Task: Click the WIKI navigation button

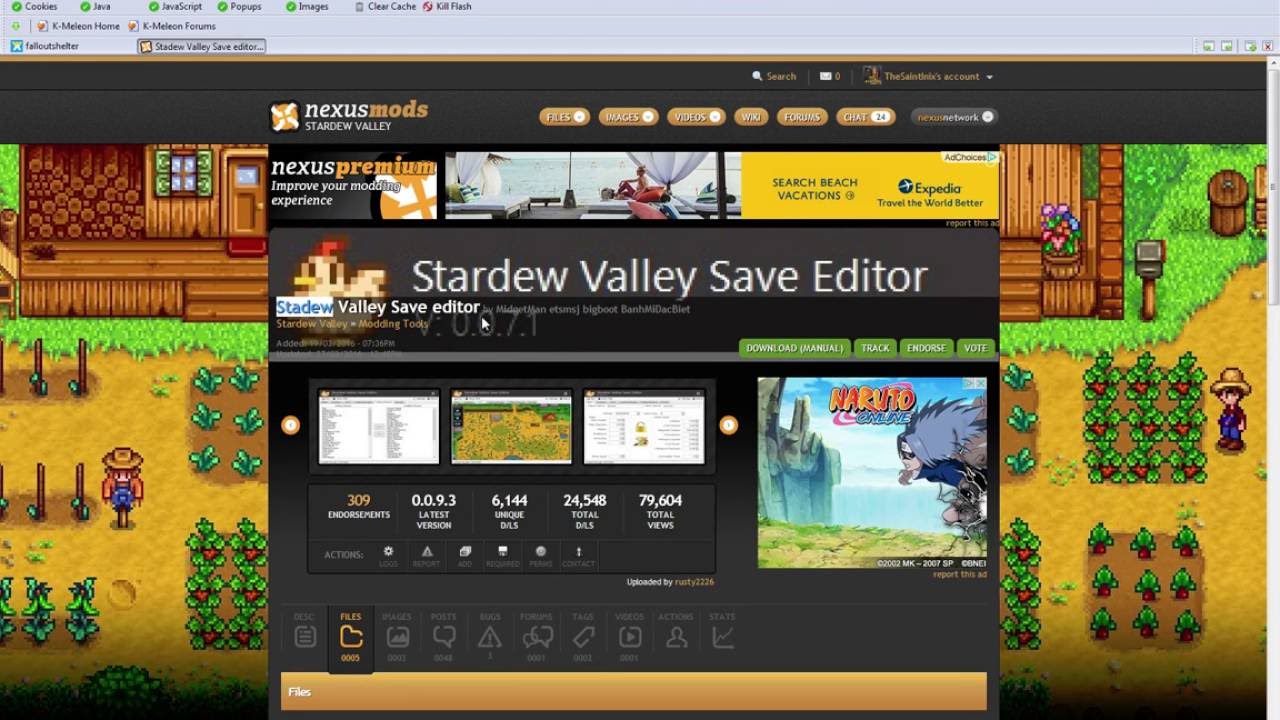Action: [751, 117]
